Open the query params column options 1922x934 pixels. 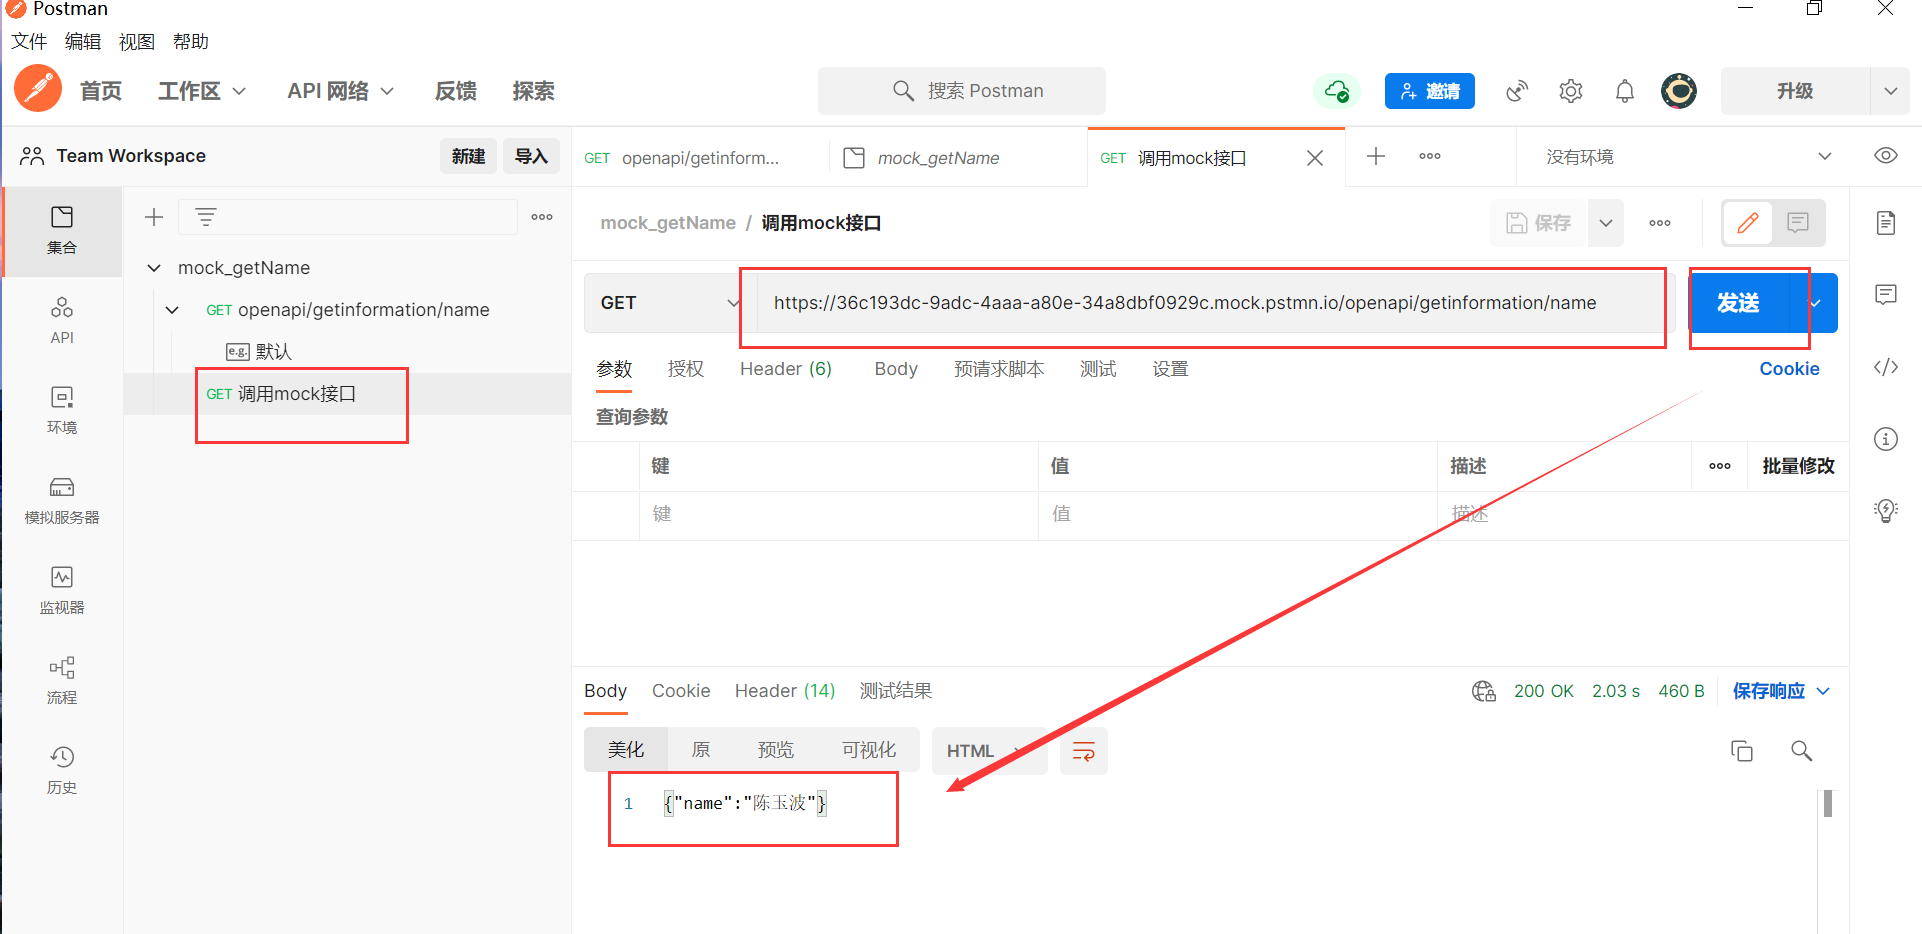click(1720, 466)
